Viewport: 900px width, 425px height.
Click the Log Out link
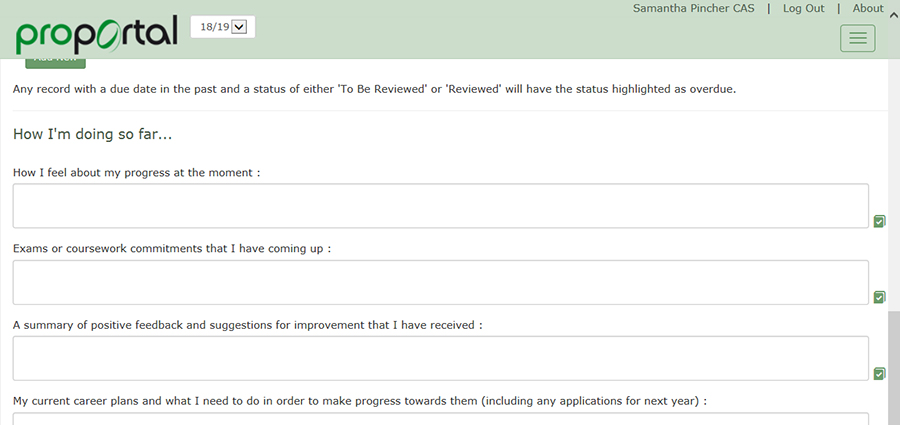tap(803, 8)
